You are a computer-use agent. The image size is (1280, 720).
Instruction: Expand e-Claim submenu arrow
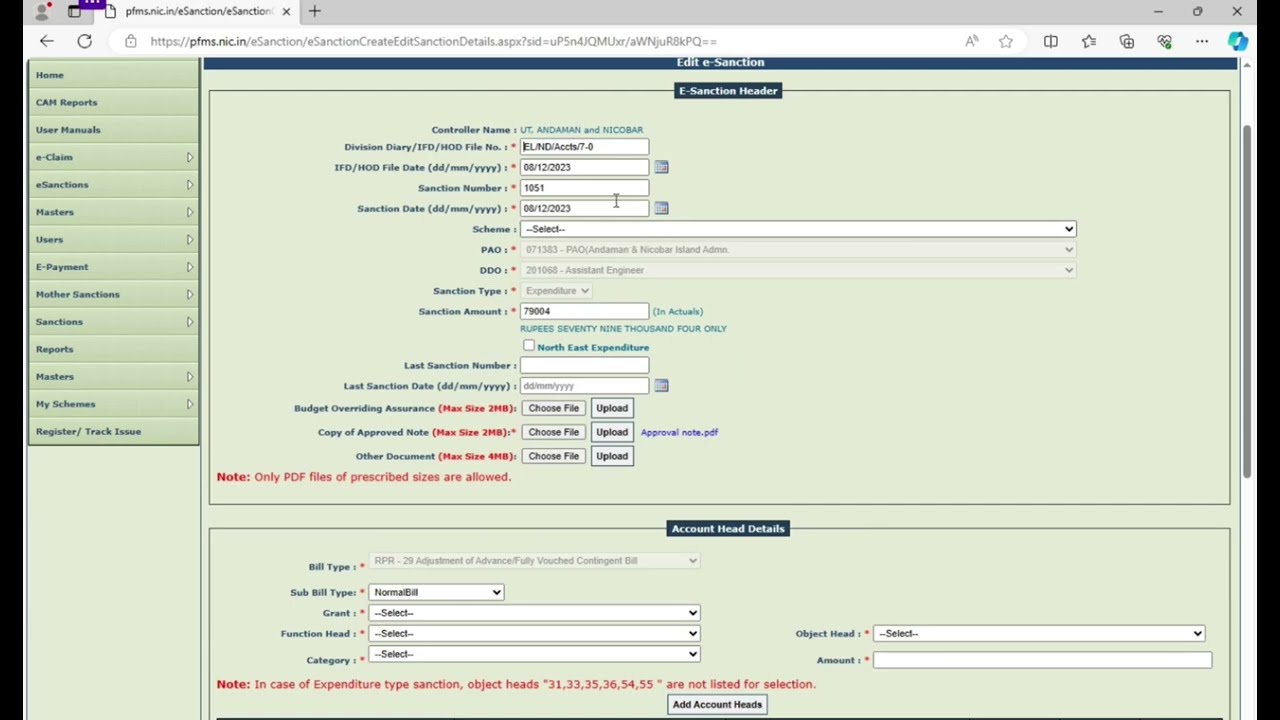(x=189, y=157)
